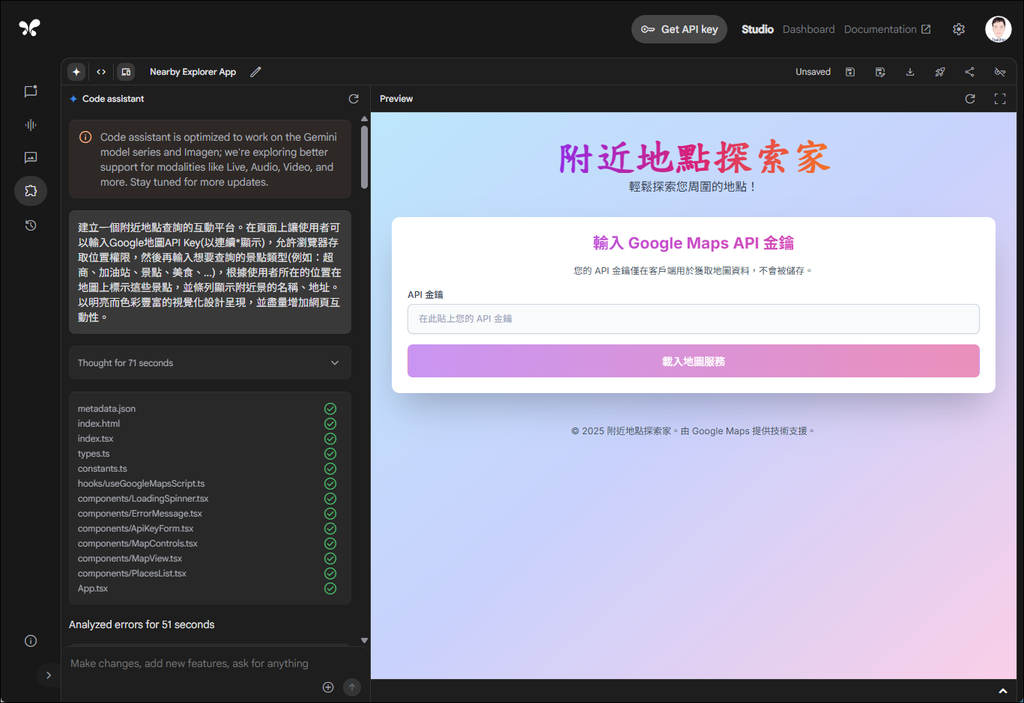Viewport: 1024px width, 703px height.
Task: Open the media generation page from the sidebar
Action: (x=31, y=157)
